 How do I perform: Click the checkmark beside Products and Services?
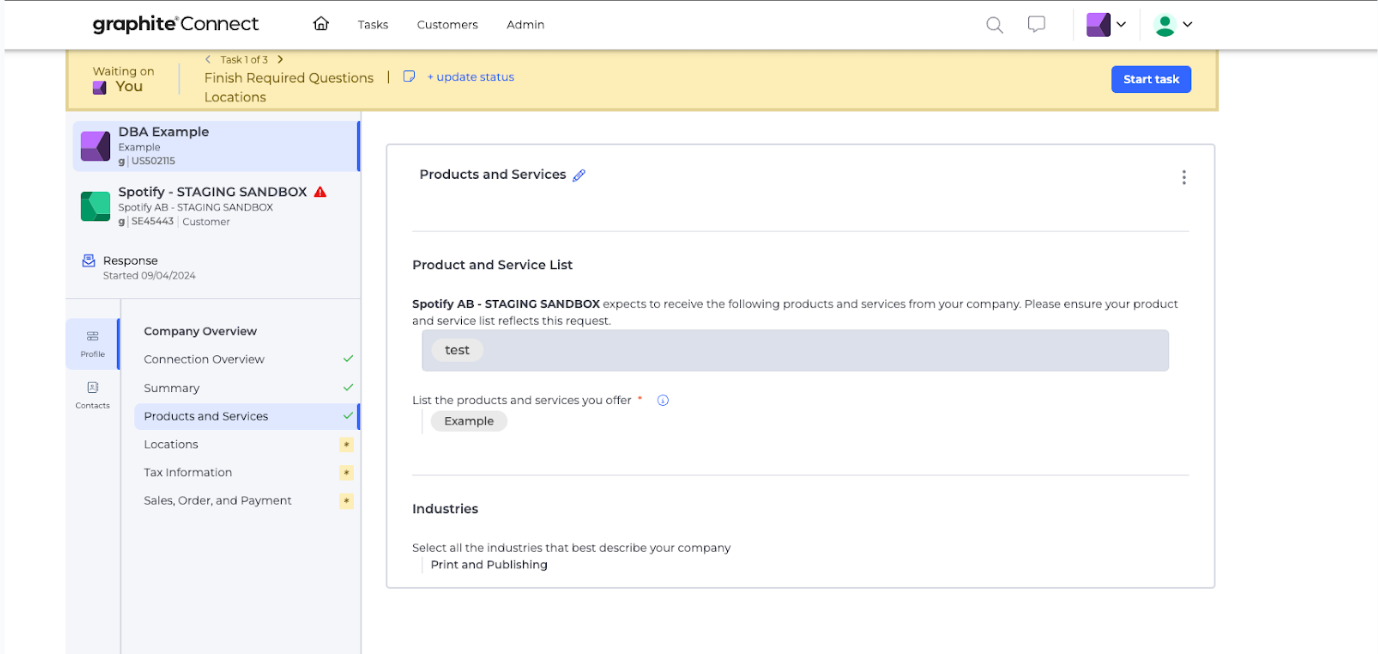coord(347,415)
